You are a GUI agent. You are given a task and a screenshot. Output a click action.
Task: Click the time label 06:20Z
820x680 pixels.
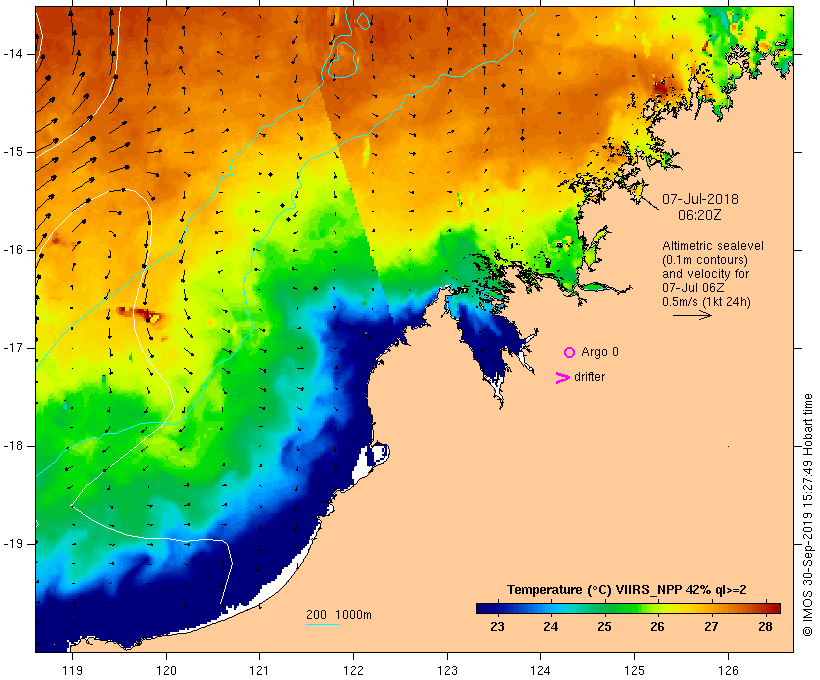[700, 215]
